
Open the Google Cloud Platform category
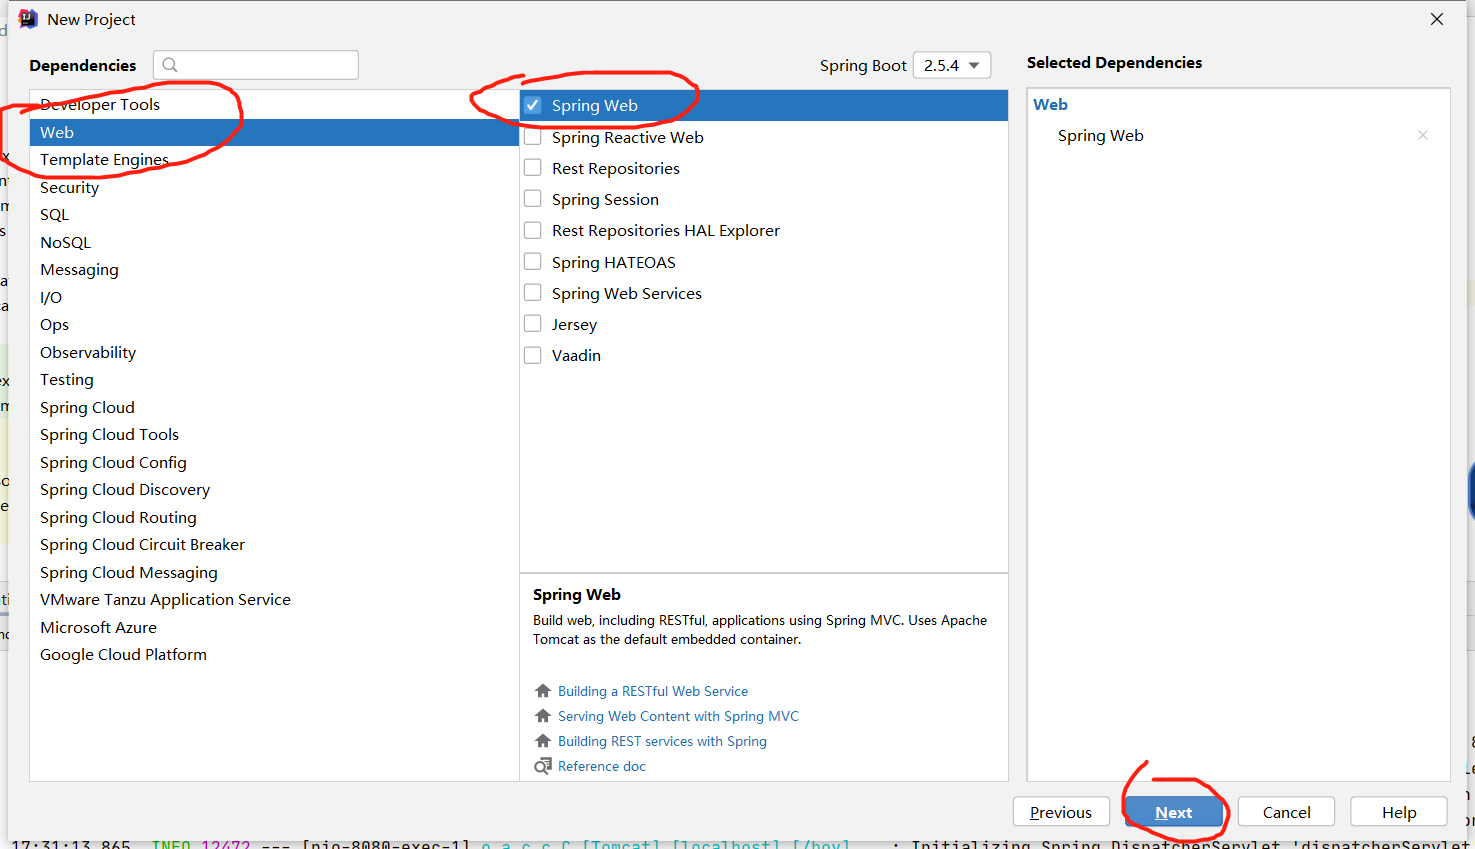pos(274,654)
